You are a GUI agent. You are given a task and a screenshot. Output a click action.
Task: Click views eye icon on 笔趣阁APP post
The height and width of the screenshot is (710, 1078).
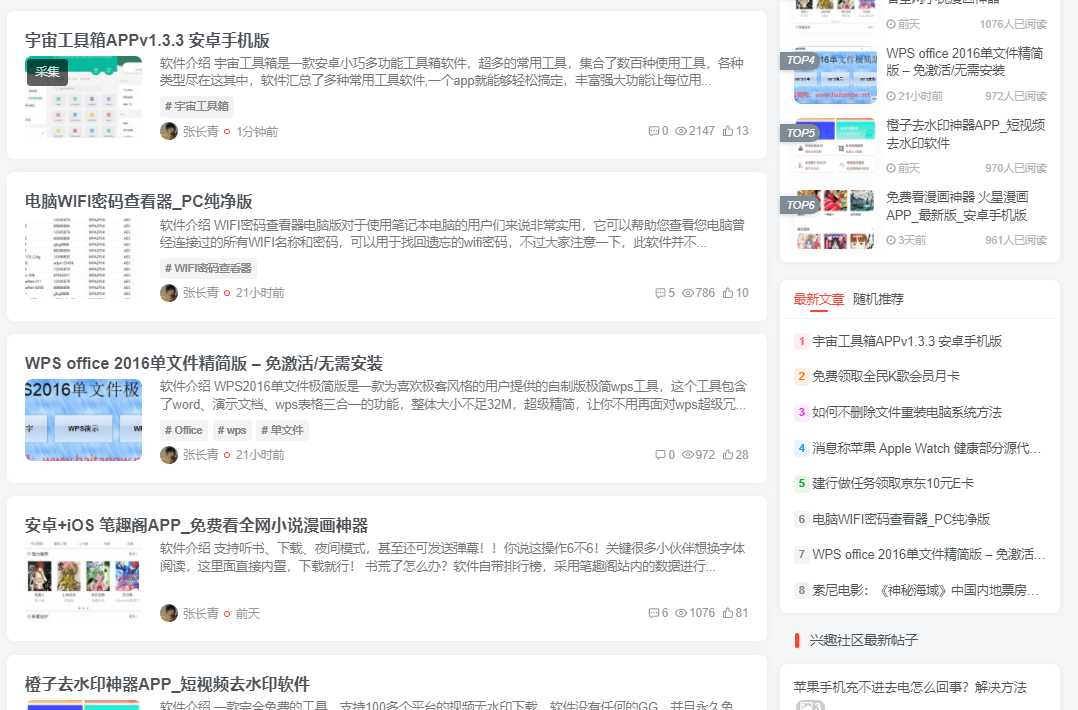pos(681,612)
